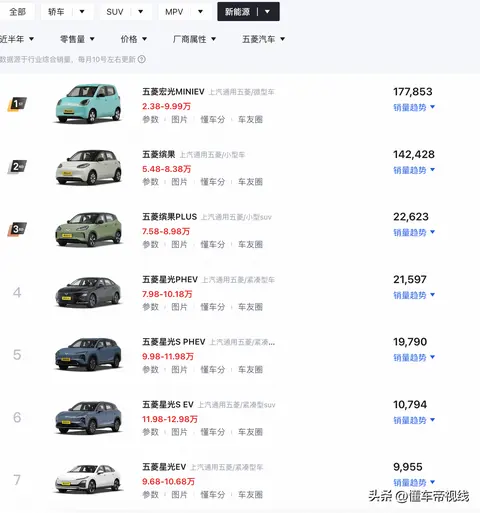Screen dimensions: 480x513
Task: Click the sales figure 177,853
Action: pyautogui.click(x=413, y=92)
